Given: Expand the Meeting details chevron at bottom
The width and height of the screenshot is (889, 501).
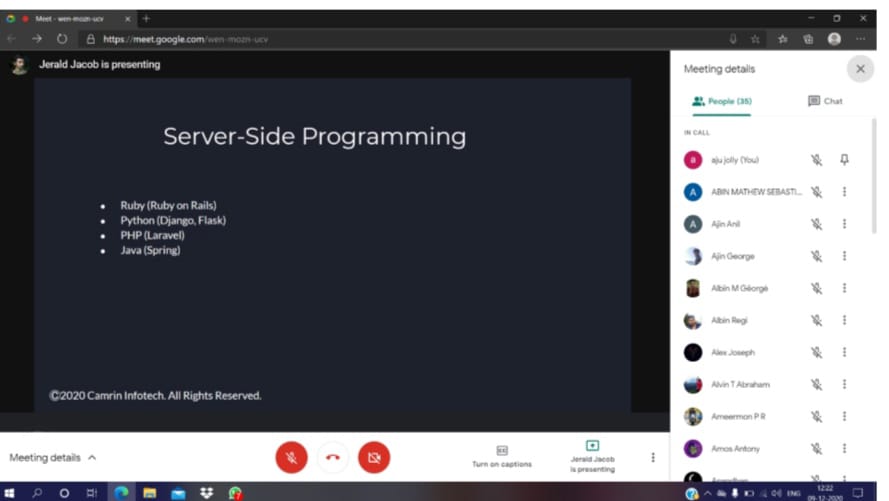Looking at the screenshot, I should click(x=92, y=457).
